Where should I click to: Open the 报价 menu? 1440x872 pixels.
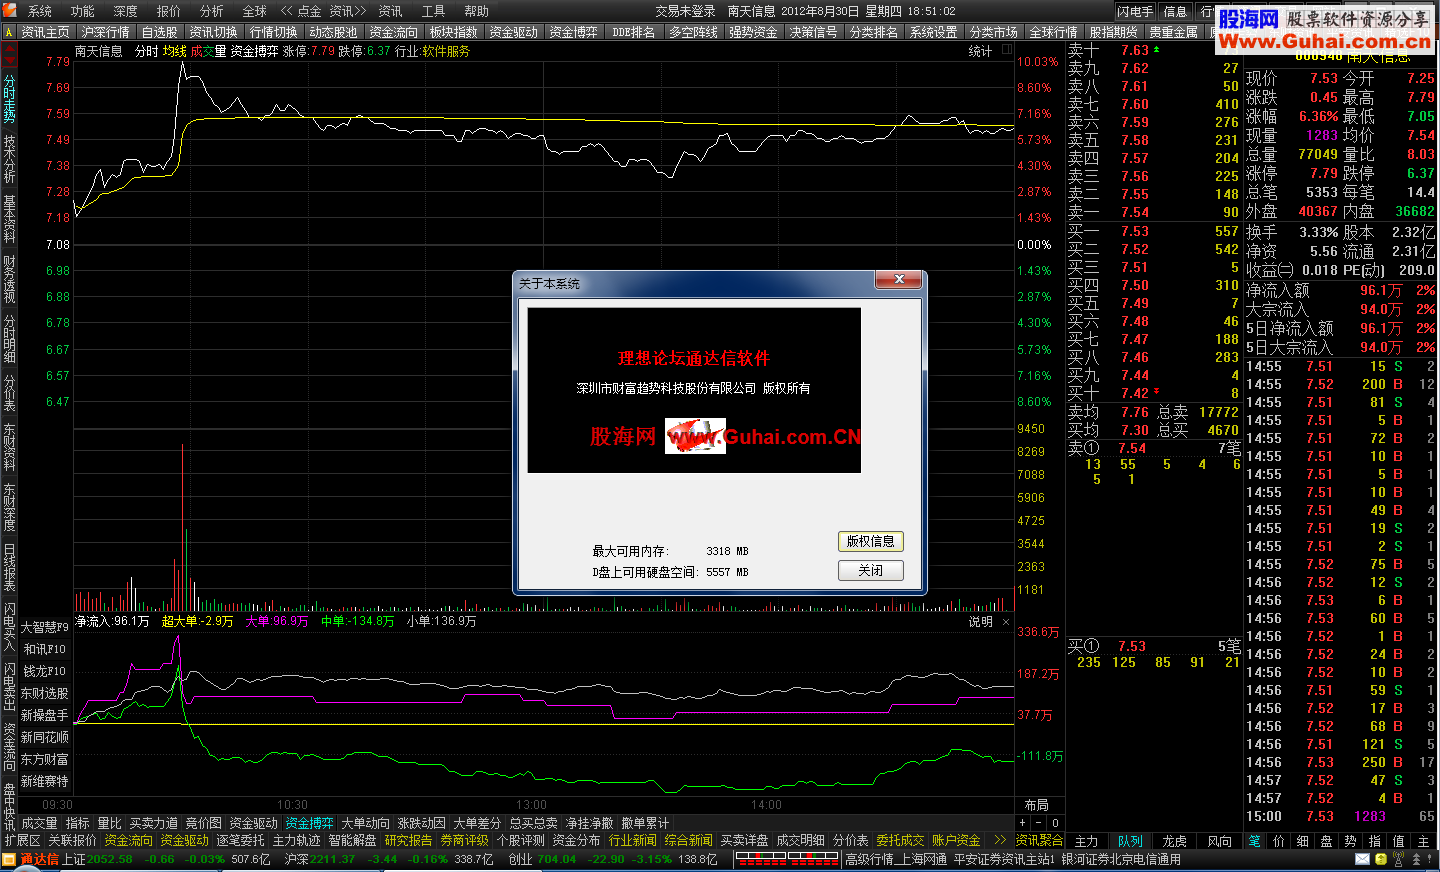tap(169, 11)
